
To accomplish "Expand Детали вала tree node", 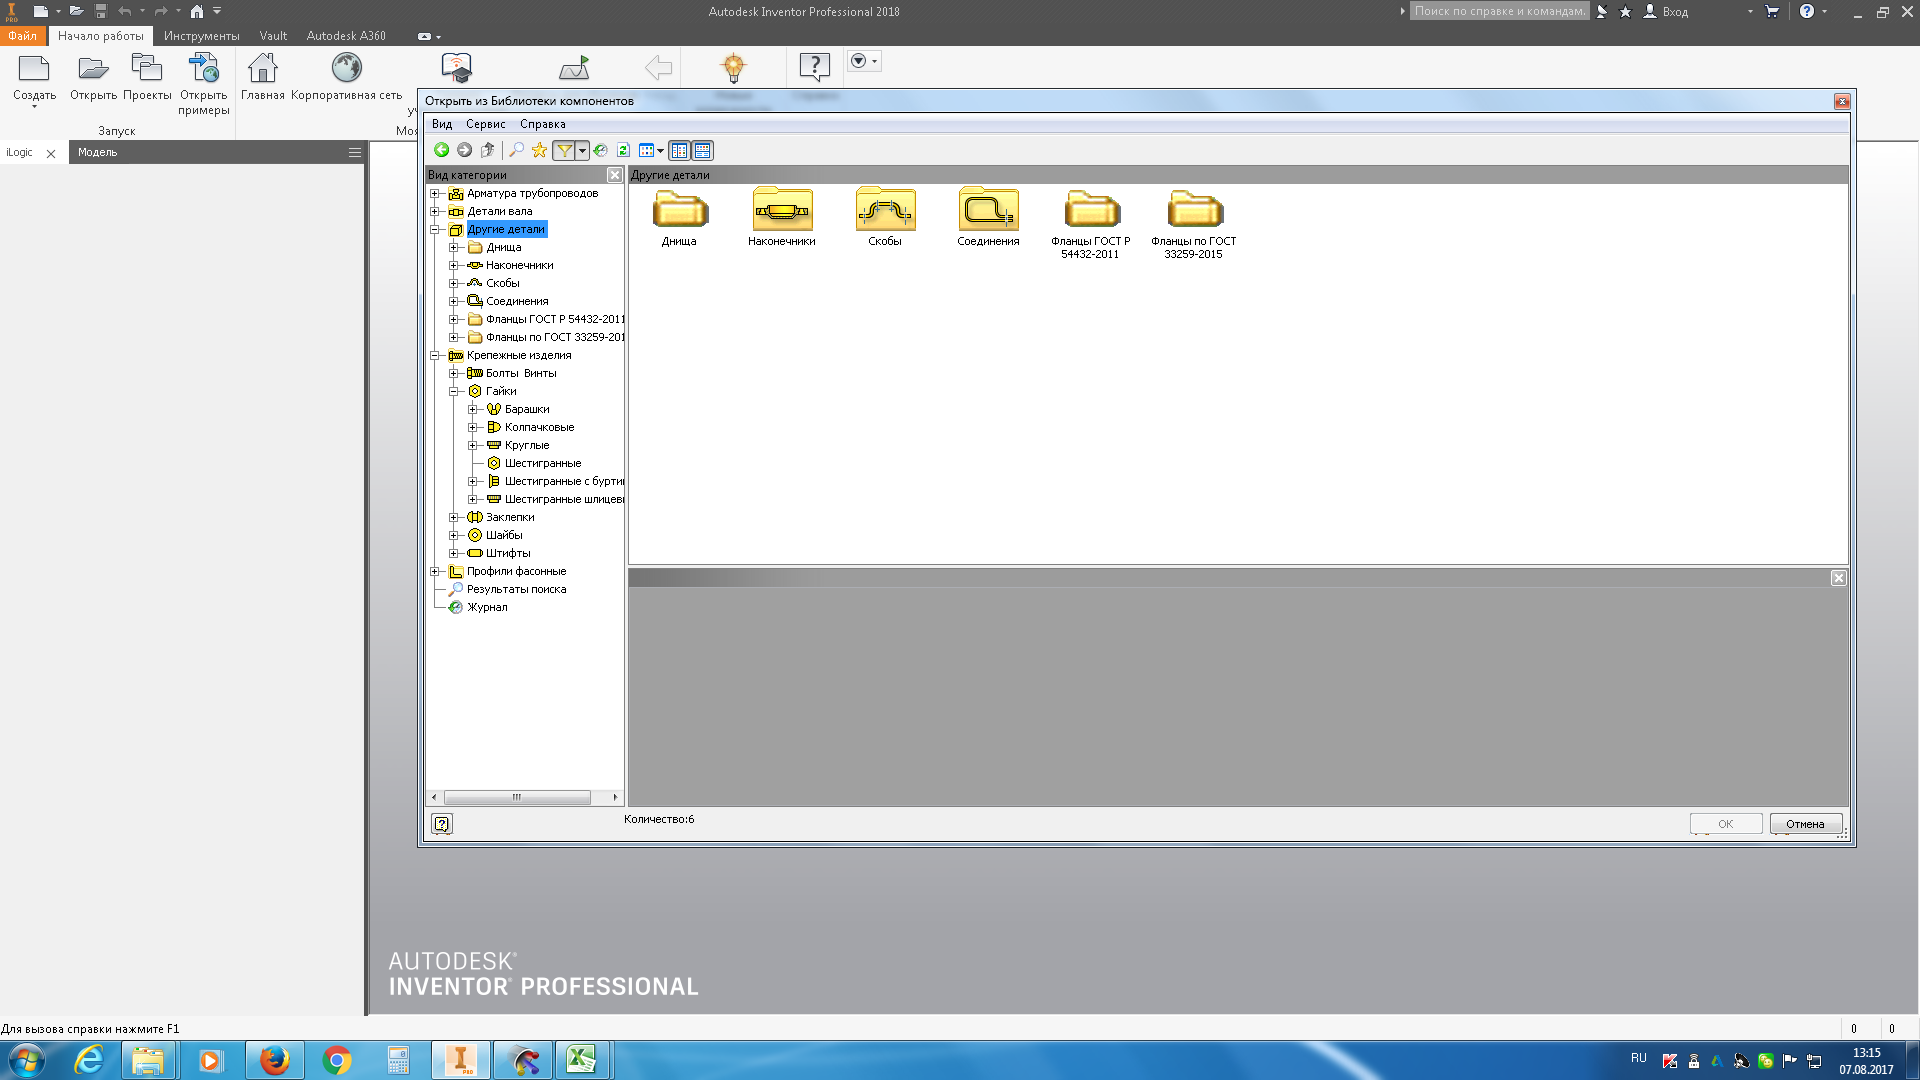I will [435, 211].
